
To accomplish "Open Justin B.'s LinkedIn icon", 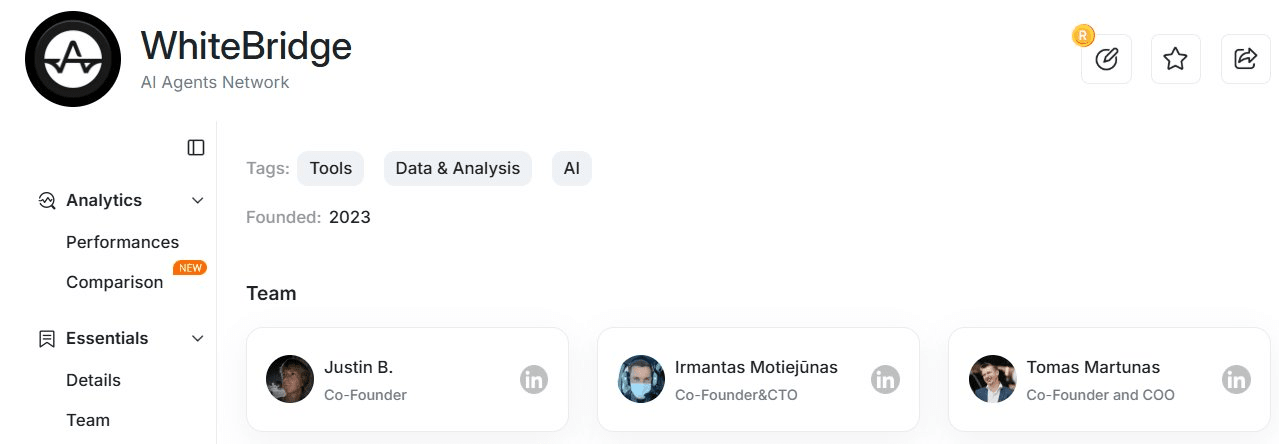I will [534, 380].
